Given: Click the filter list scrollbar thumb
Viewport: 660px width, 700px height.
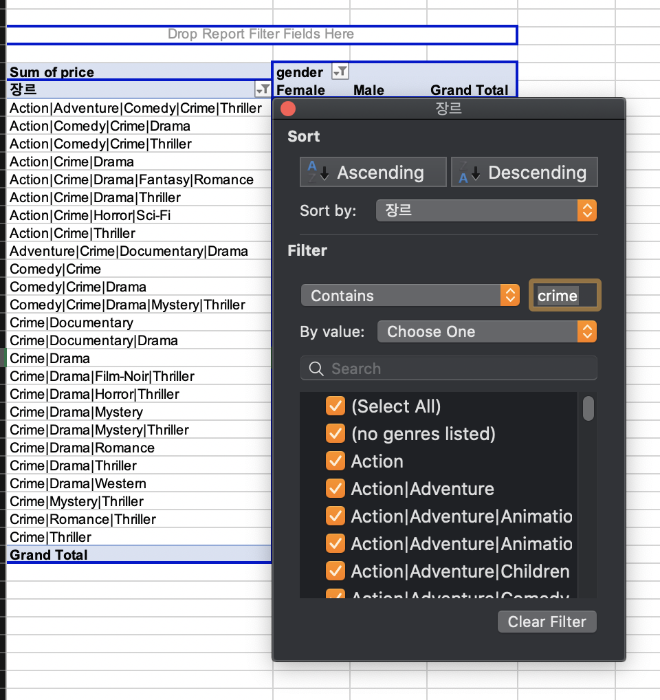Looking at the screenshot, I should [x=589, y=408].
